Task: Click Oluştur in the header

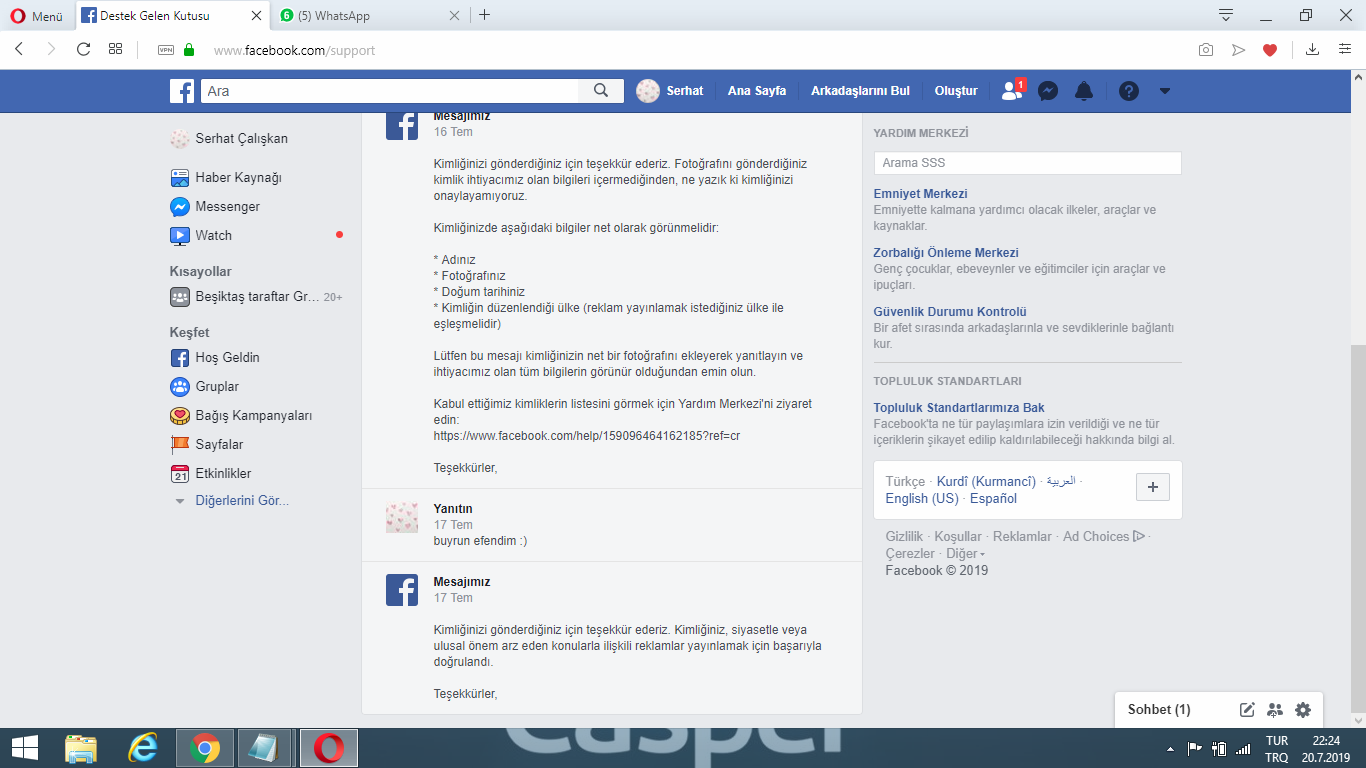Action: pyautogui.click(x=956, y=91)
